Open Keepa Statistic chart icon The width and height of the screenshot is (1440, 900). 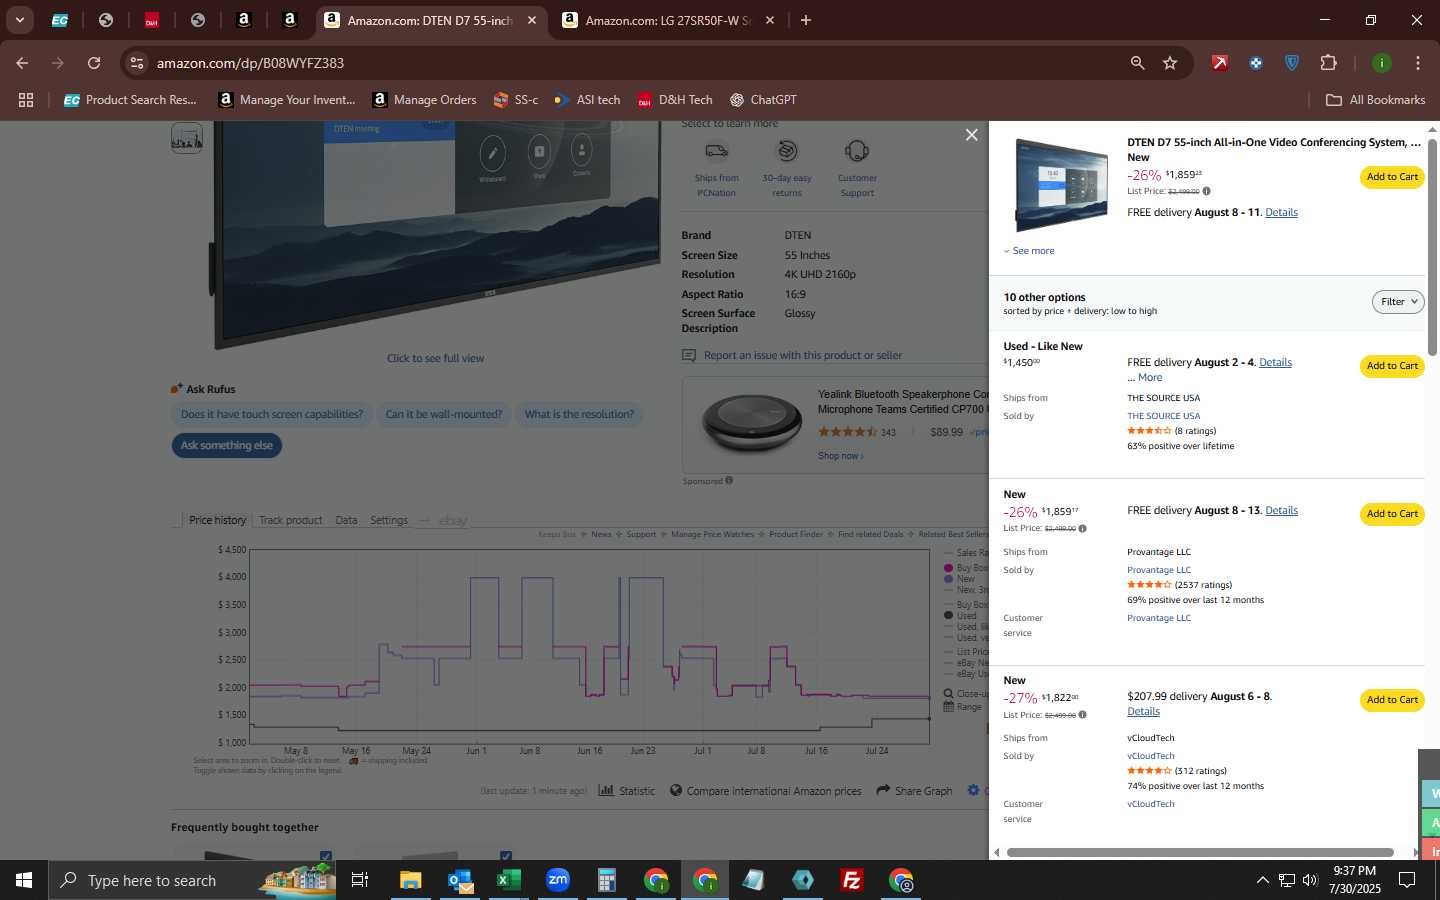click(x=606, y=790)
